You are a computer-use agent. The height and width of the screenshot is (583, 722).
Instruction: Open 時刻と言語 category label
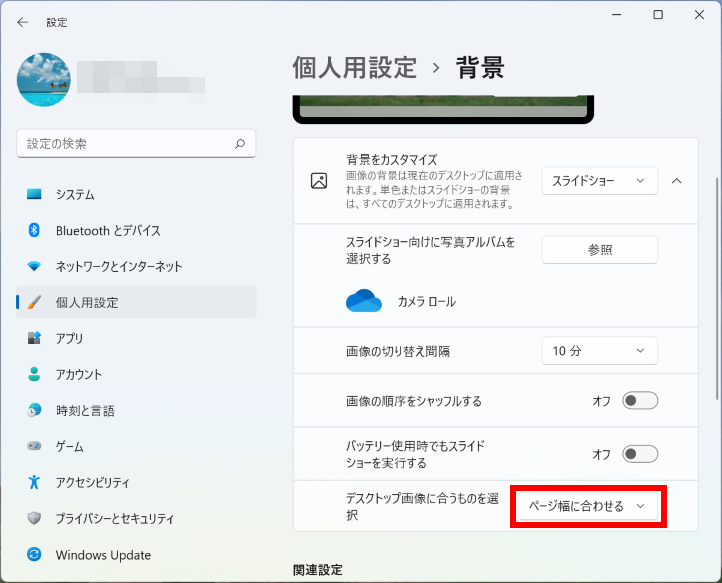point(85,410)
